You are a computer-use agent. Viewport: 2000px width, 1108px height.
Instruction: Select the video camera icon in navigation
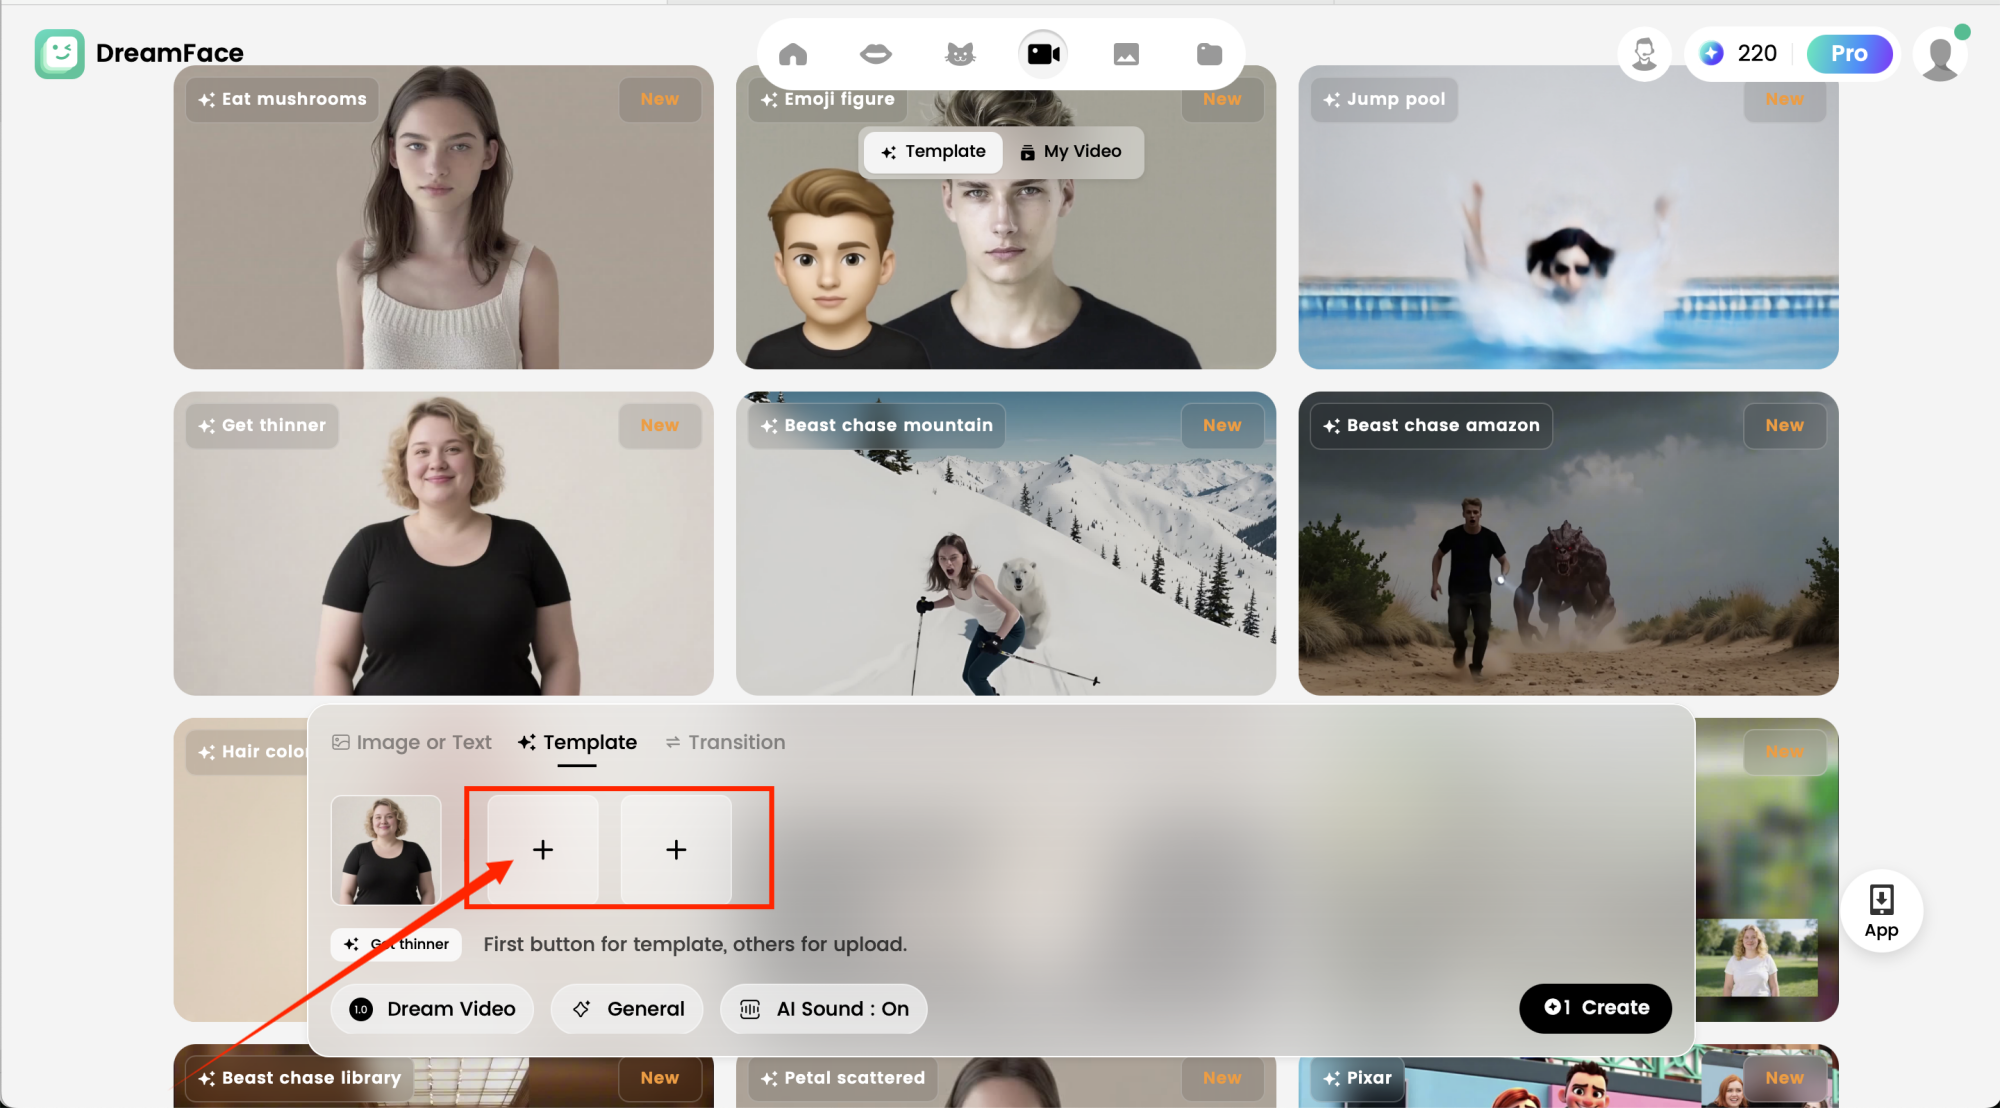pyautogui.click(x=1043, y=54)
